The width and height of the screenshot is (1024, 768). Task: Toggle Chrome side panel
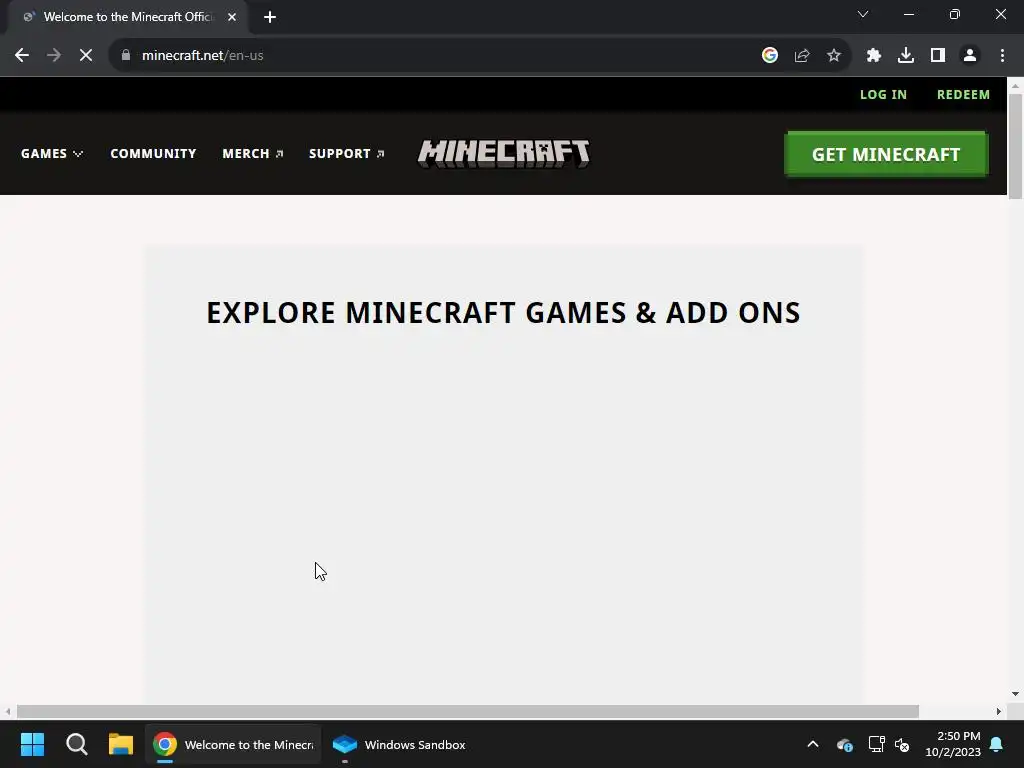point(938,56)
